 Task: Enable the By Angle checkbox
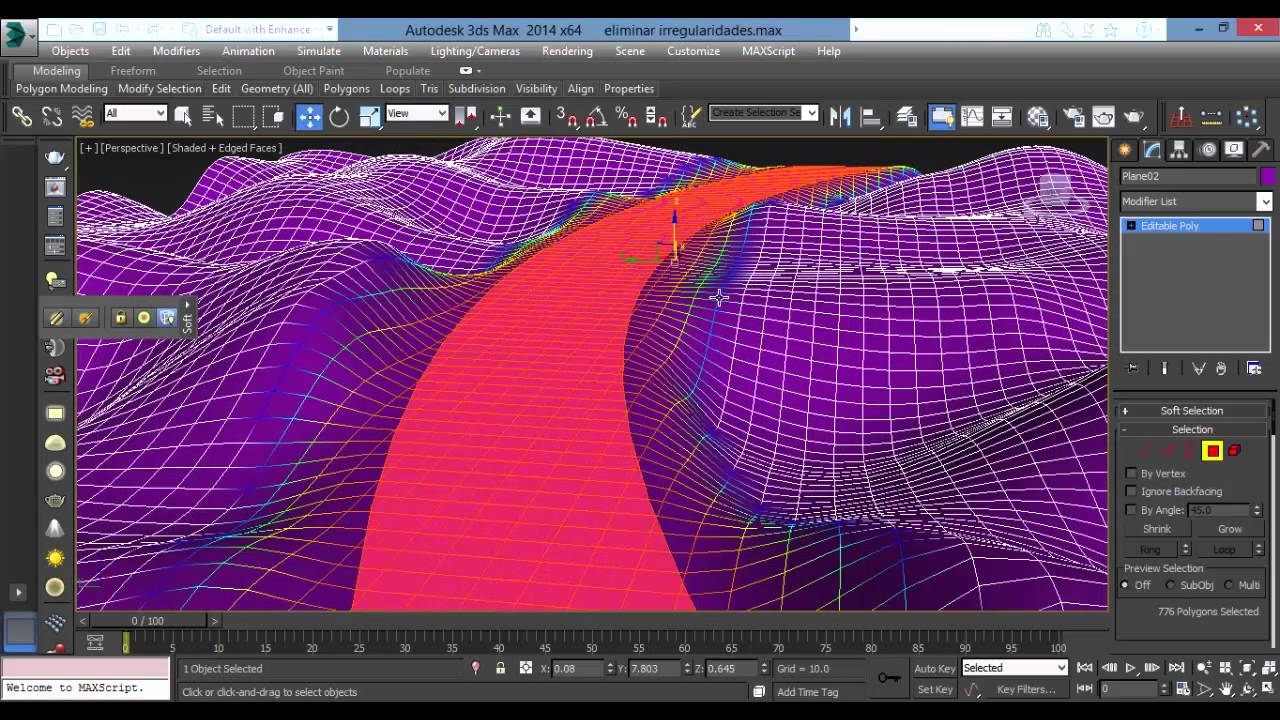point(1131,510)
